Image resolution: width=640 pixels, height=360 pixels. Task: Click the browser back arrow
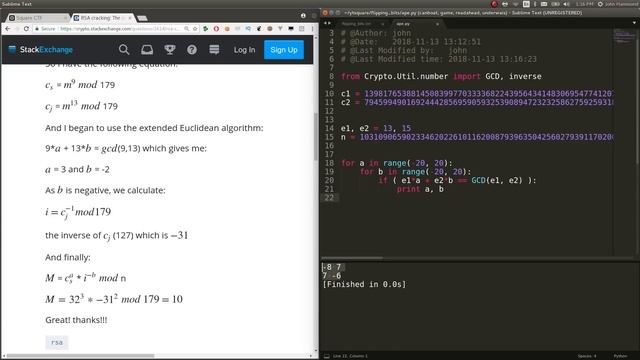pos(8,29)
